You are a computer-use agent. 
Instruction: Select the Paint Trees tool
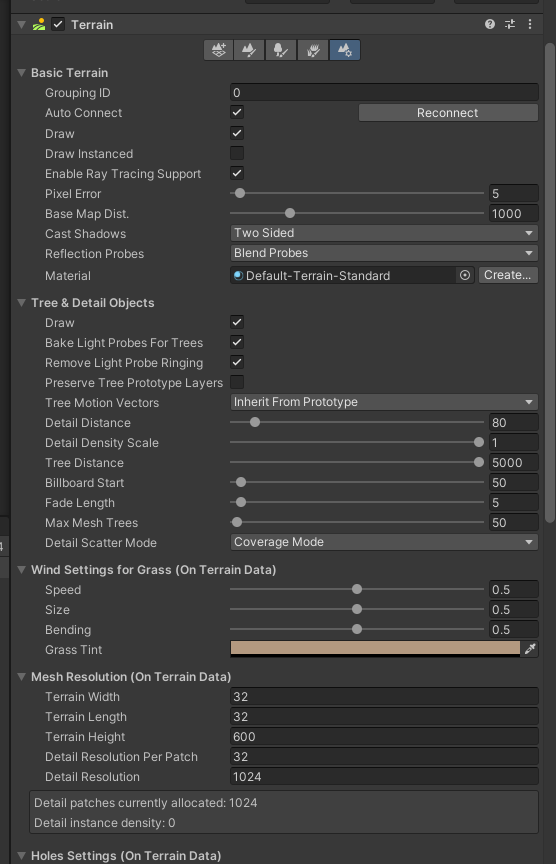pos(281,50)
